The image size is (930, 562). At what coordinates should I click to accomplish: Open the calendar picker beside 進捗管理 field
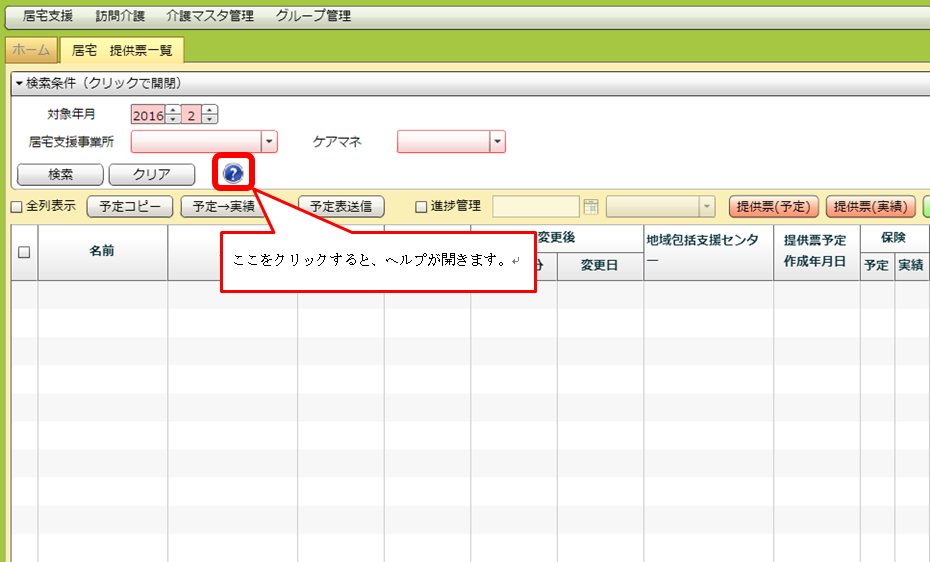(591, 206)
